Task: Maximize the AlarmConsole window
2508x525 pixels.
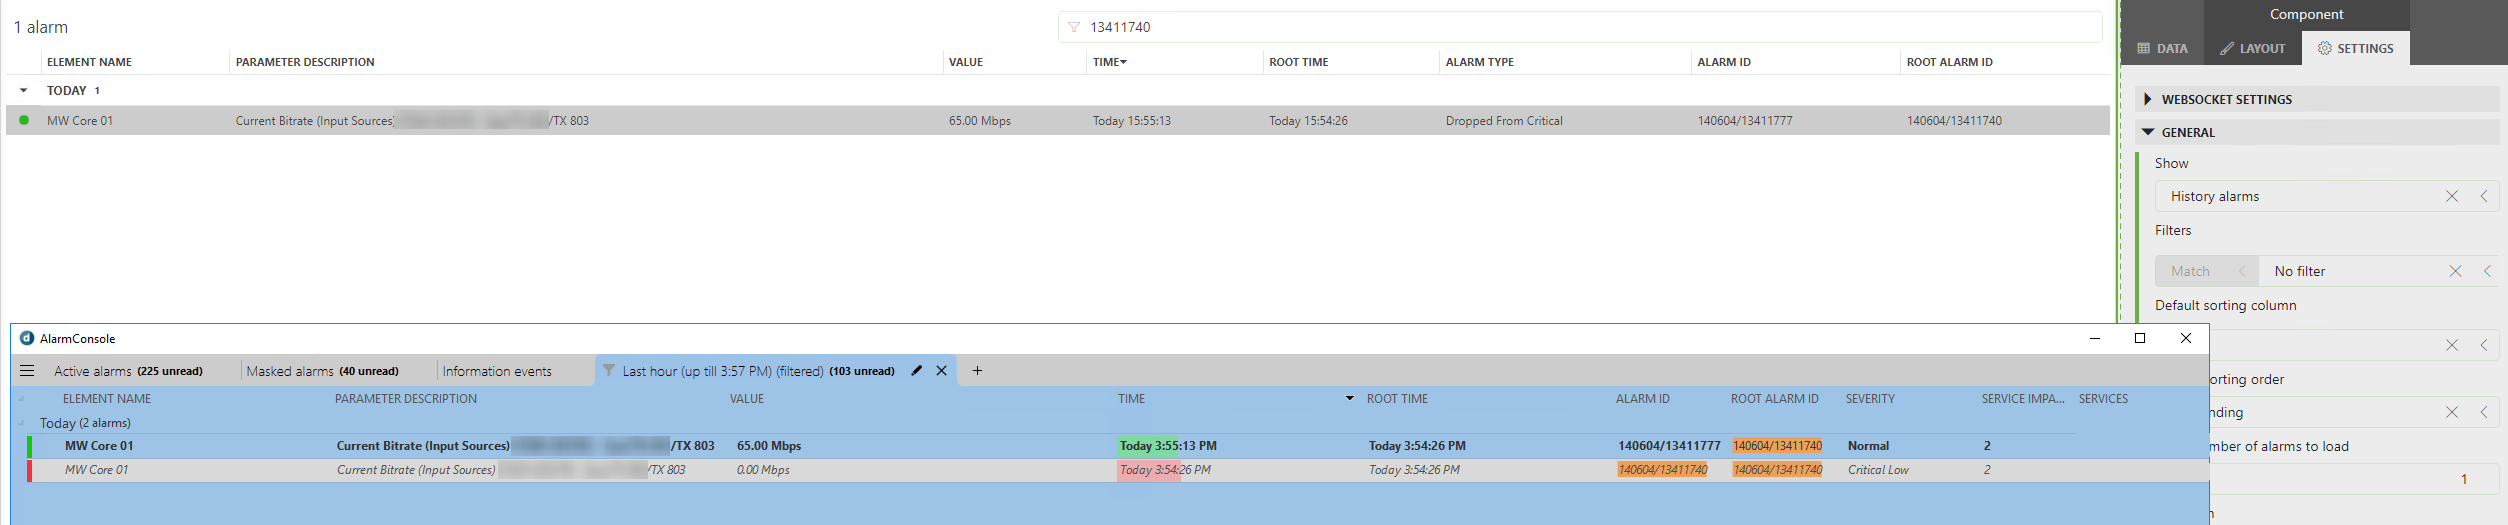Action: coord(2140,338)
